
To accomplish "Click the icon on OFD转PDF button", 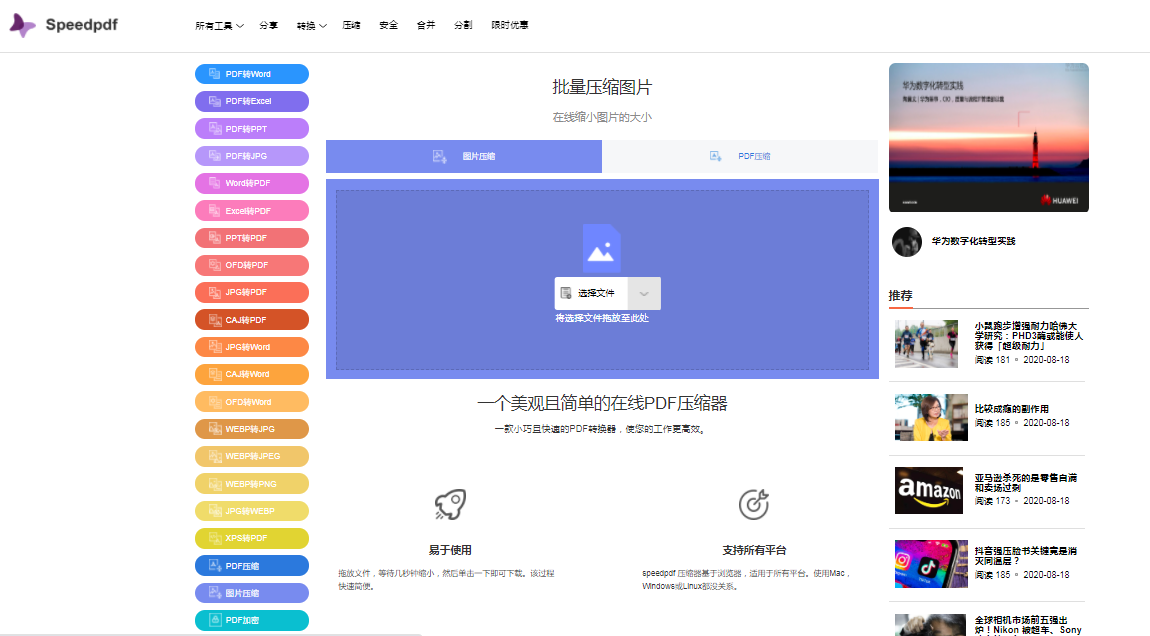I will tap(215, 265).
